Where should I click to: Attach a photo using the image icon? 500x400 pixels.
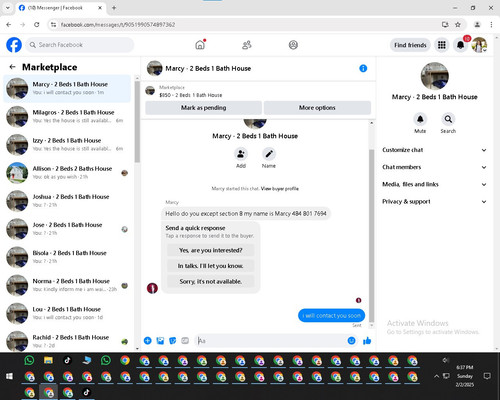tap(160, 341)
